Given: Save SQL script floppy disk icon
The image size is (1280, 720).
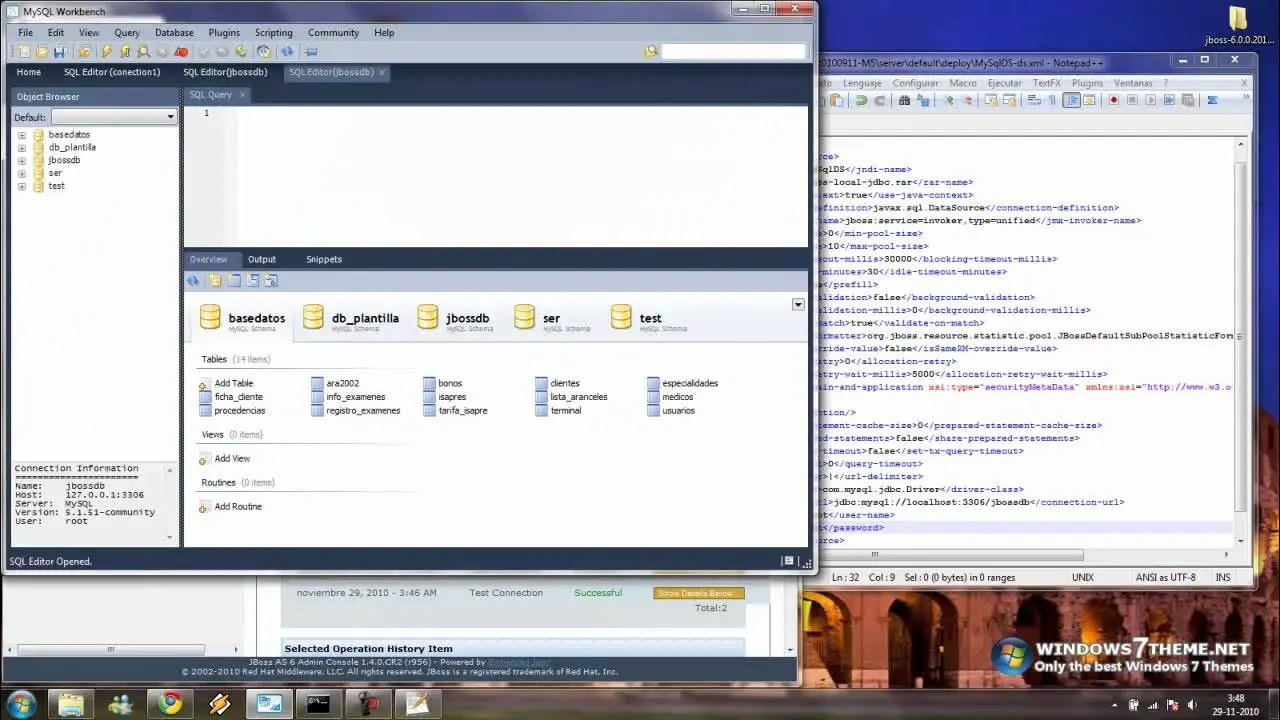Looking at the screenshot, I should pyautogui.click(x=59, y=51).
